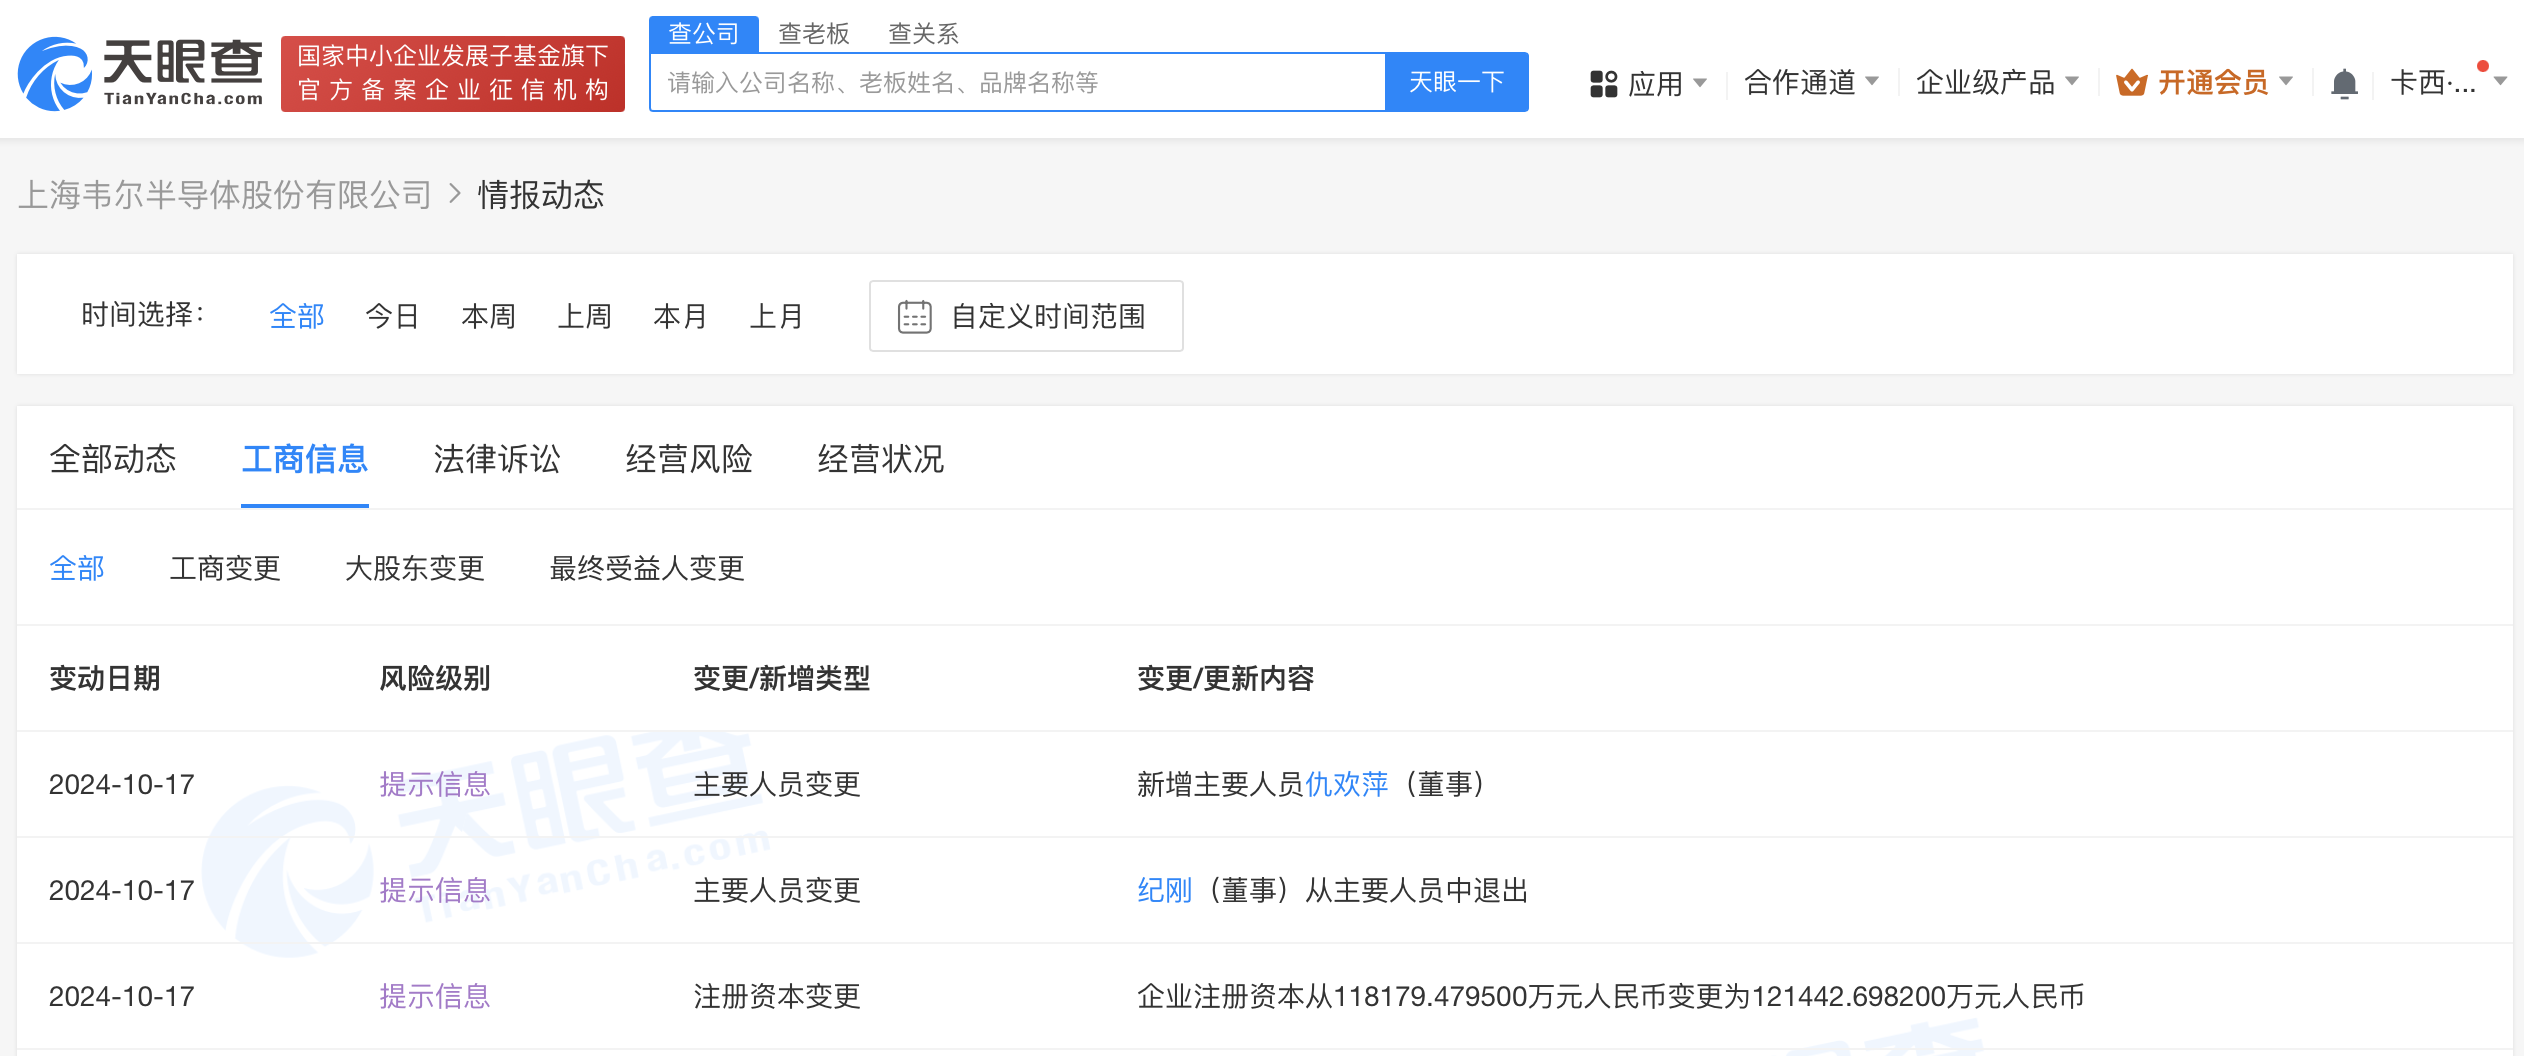Image resolution: width=2524 pixels, height=1056 pixels.
Task: Click the membership crown icon
Action: click(2131, 83)
